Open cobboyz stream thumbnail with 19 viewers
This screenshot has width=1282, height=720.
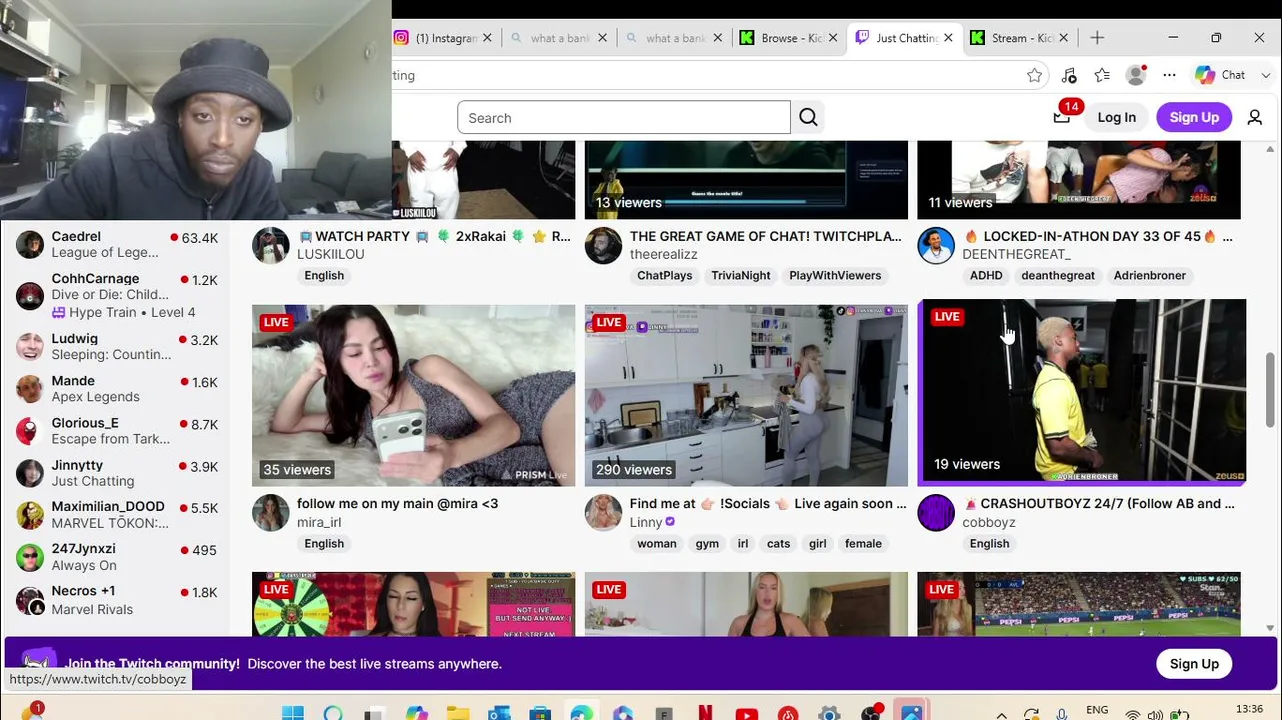tap(1082, 391)
